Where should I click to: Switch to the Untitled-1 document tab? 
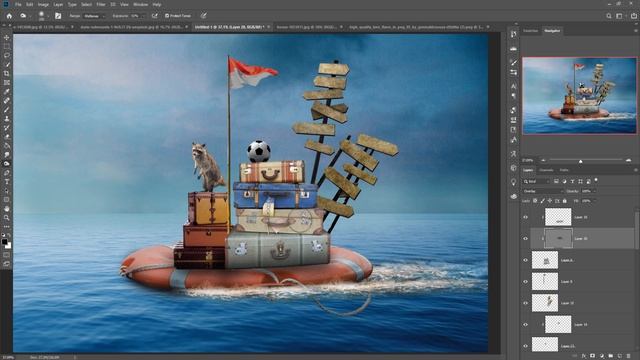coord(229,27)
